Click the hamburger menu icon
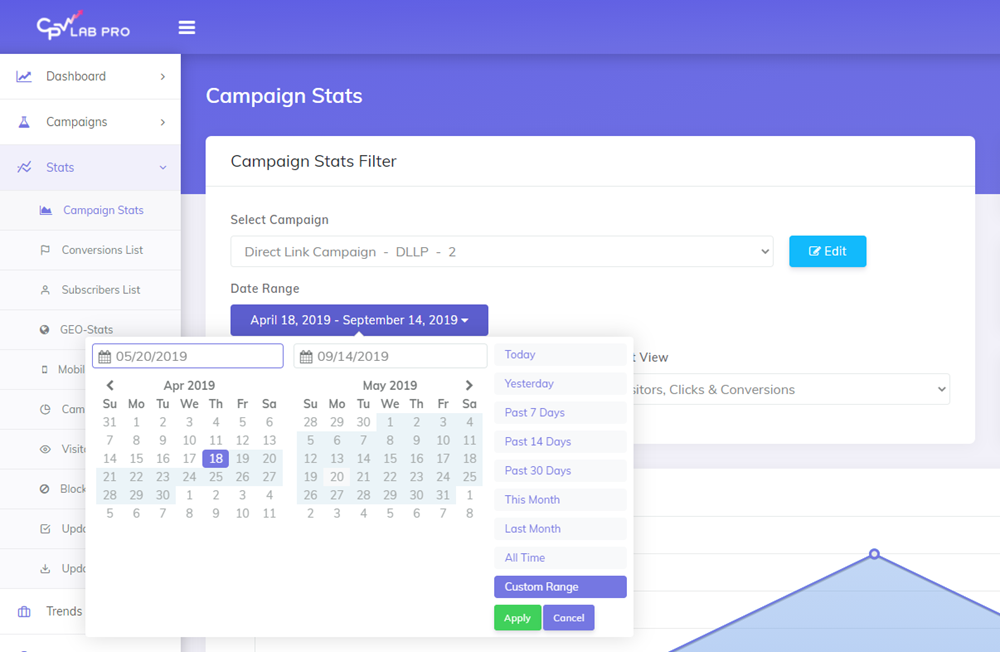Screen dimensions: 1000x652 click(187, 27)
